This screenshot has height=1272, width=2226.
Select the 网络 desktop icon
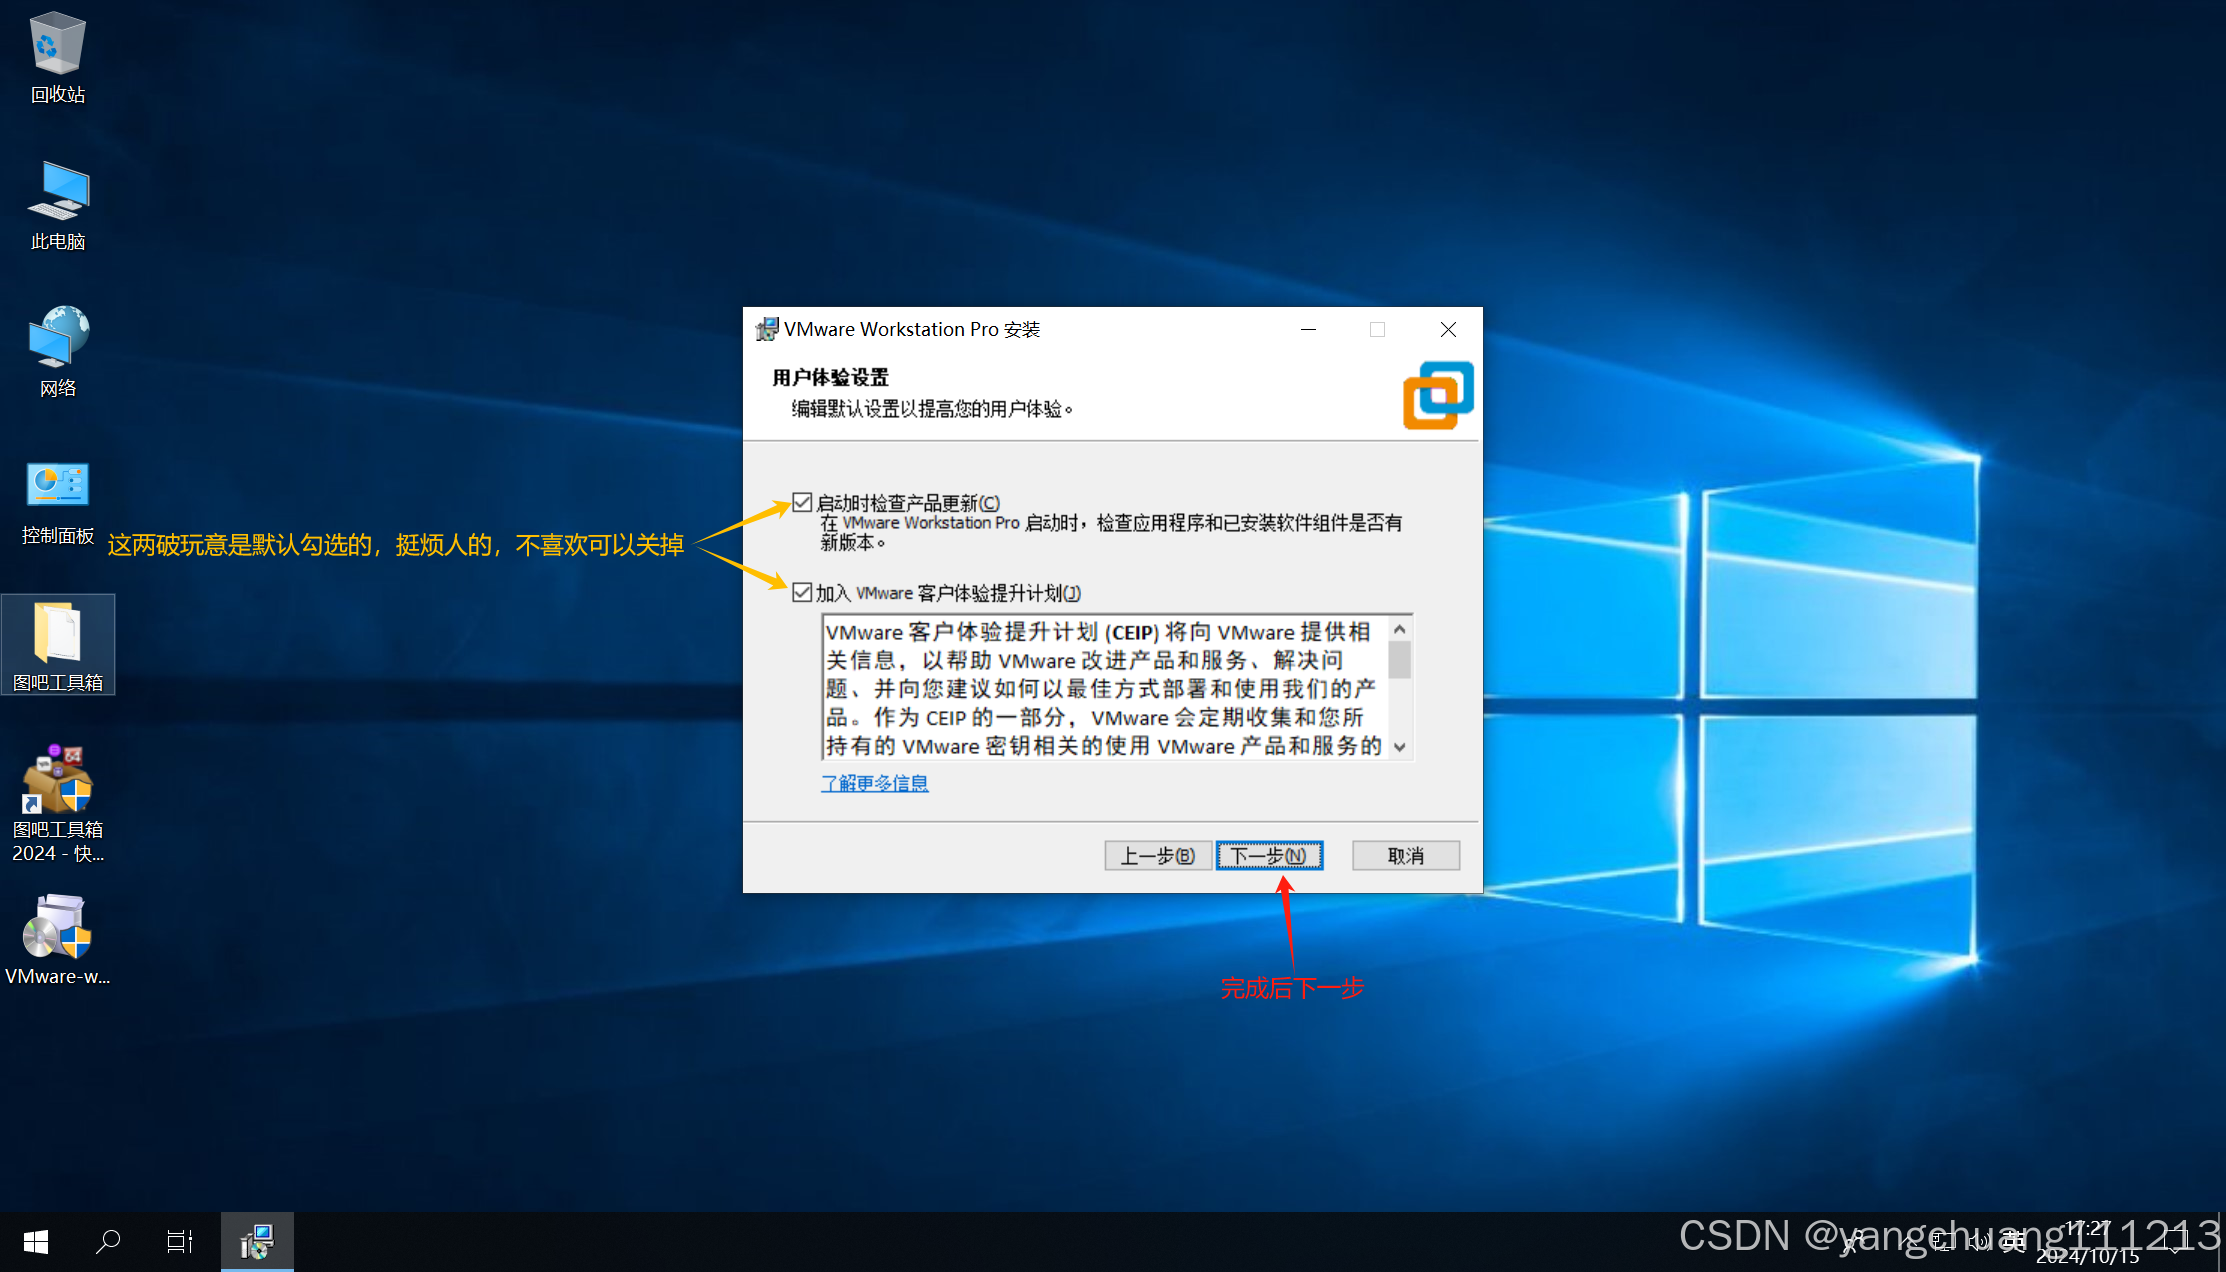tap(58, 352)
